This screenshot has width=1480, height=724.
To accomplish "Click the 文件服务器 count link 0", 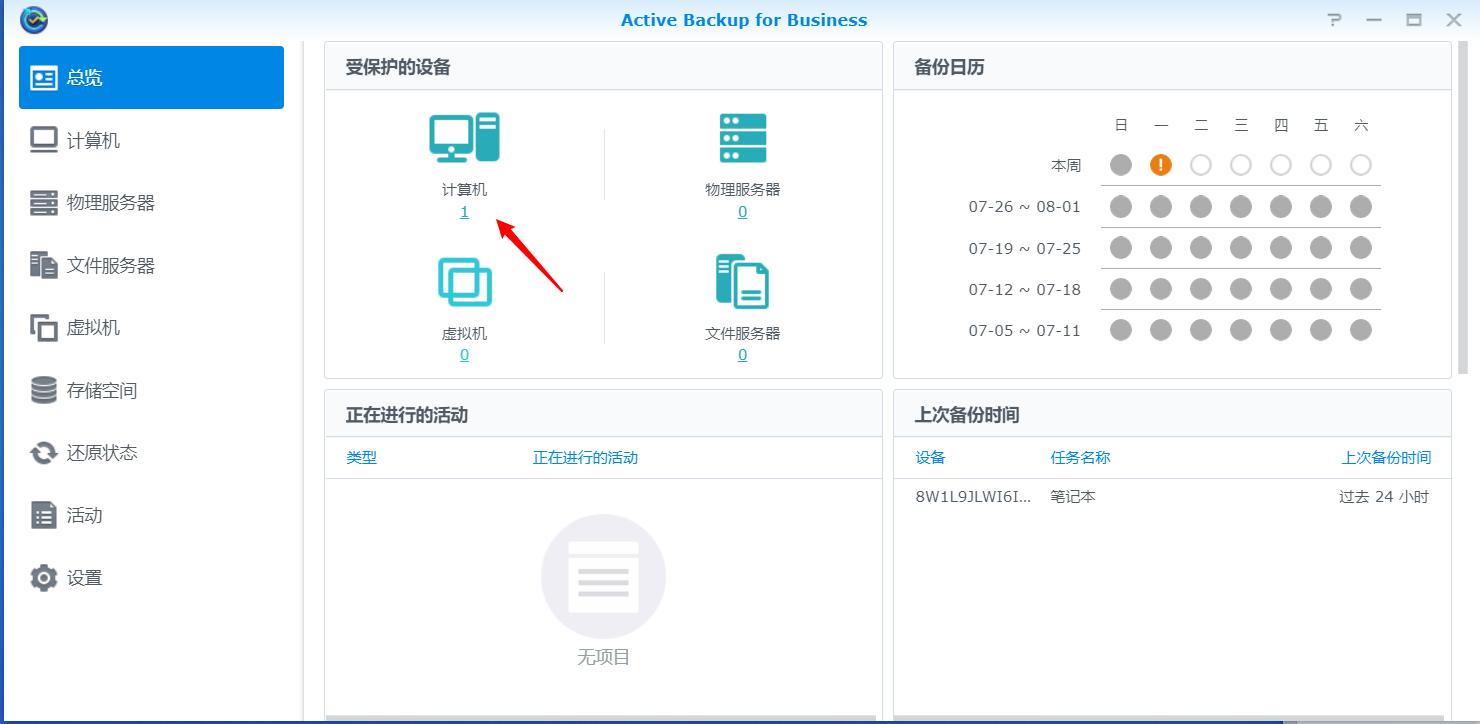I will coord(742,355).
